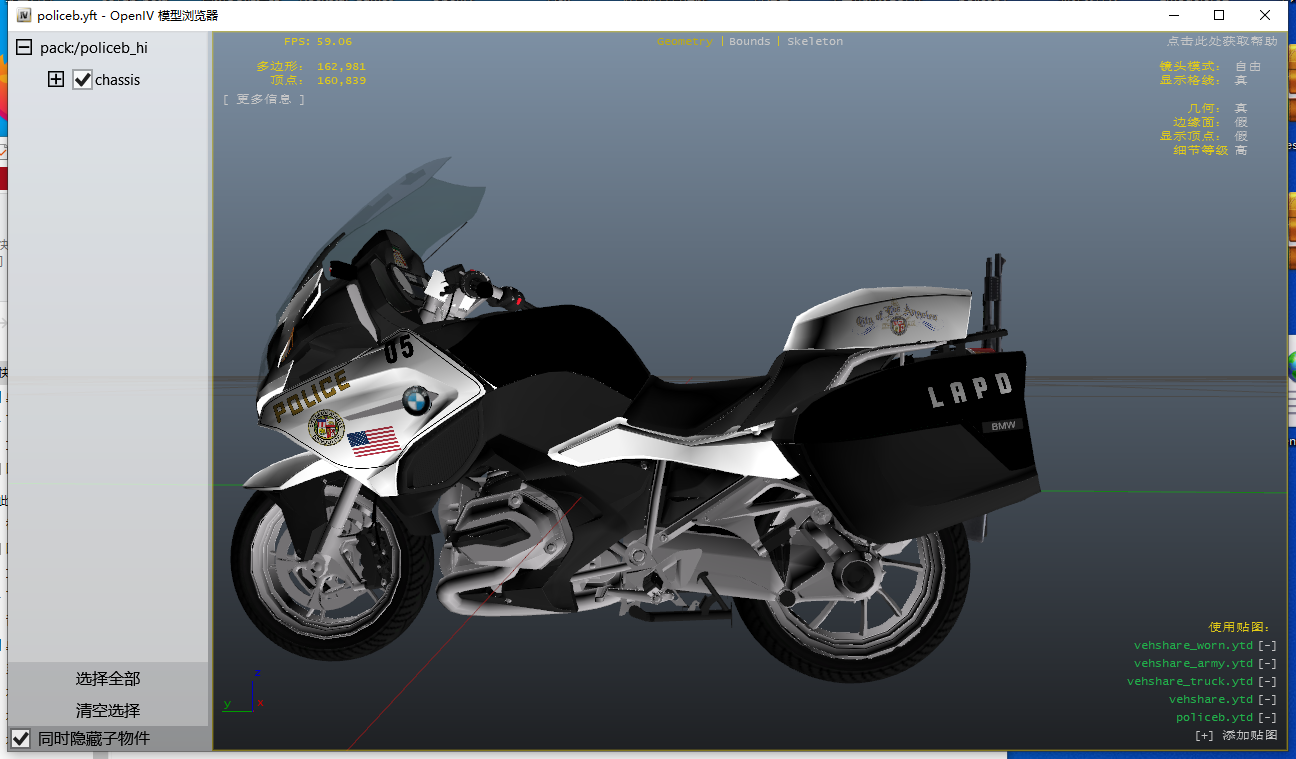Viewport: 1296px width, 759px height.
Task: Maximize the OpenIV model viewer window
Action: tap(1219, 15)
